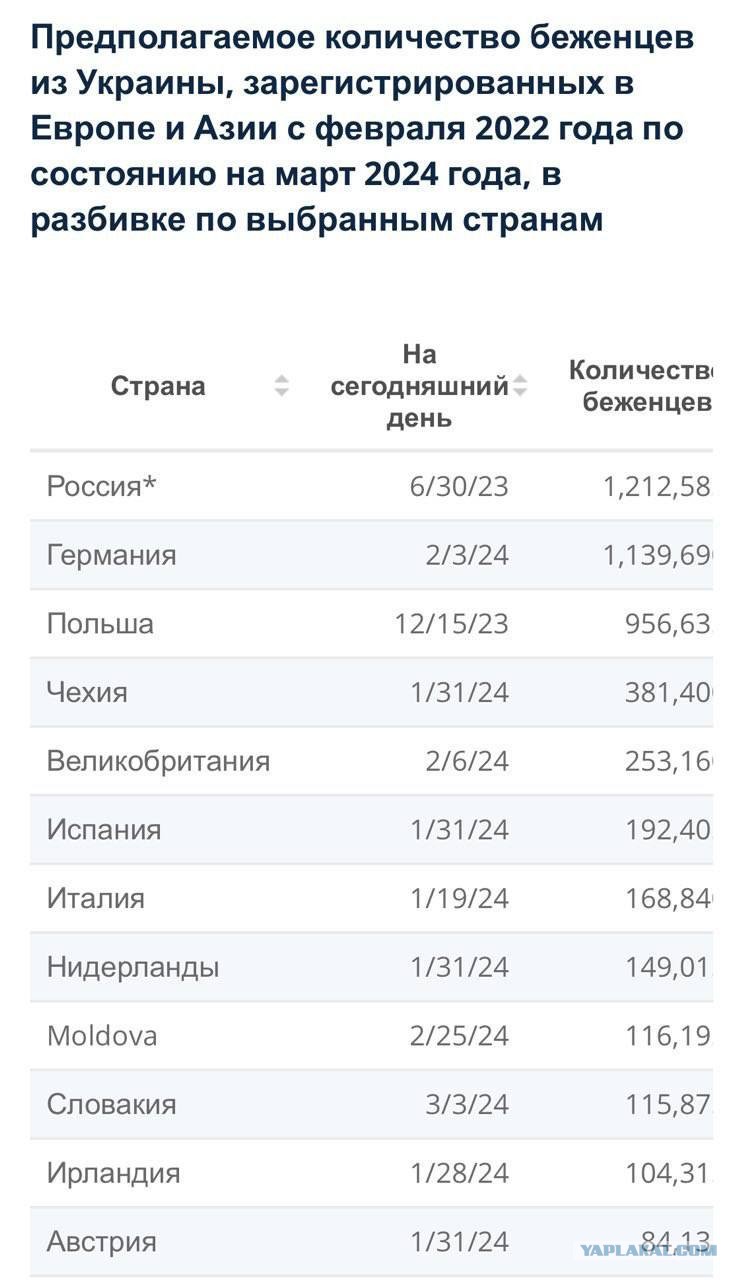
Task: Select the Германия table row
Action: (x=371, y=555)
